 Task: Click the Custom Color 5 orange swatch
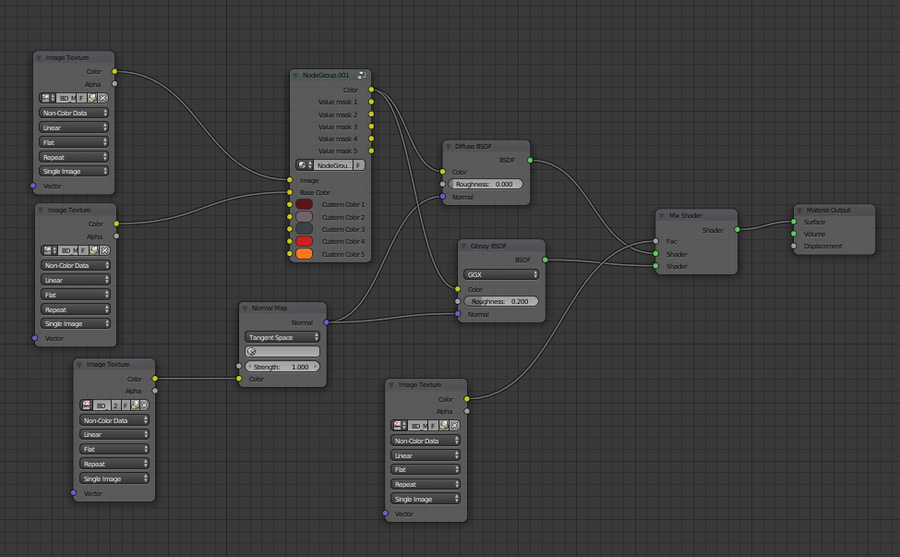[304, 254]
